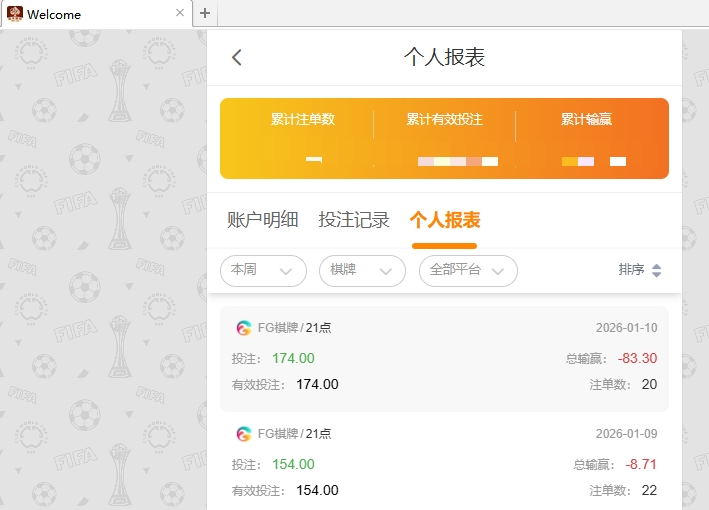Toggle the 排序 sort order
The width and height of the screenshot is (709, 510).
(x=640, y=270)
